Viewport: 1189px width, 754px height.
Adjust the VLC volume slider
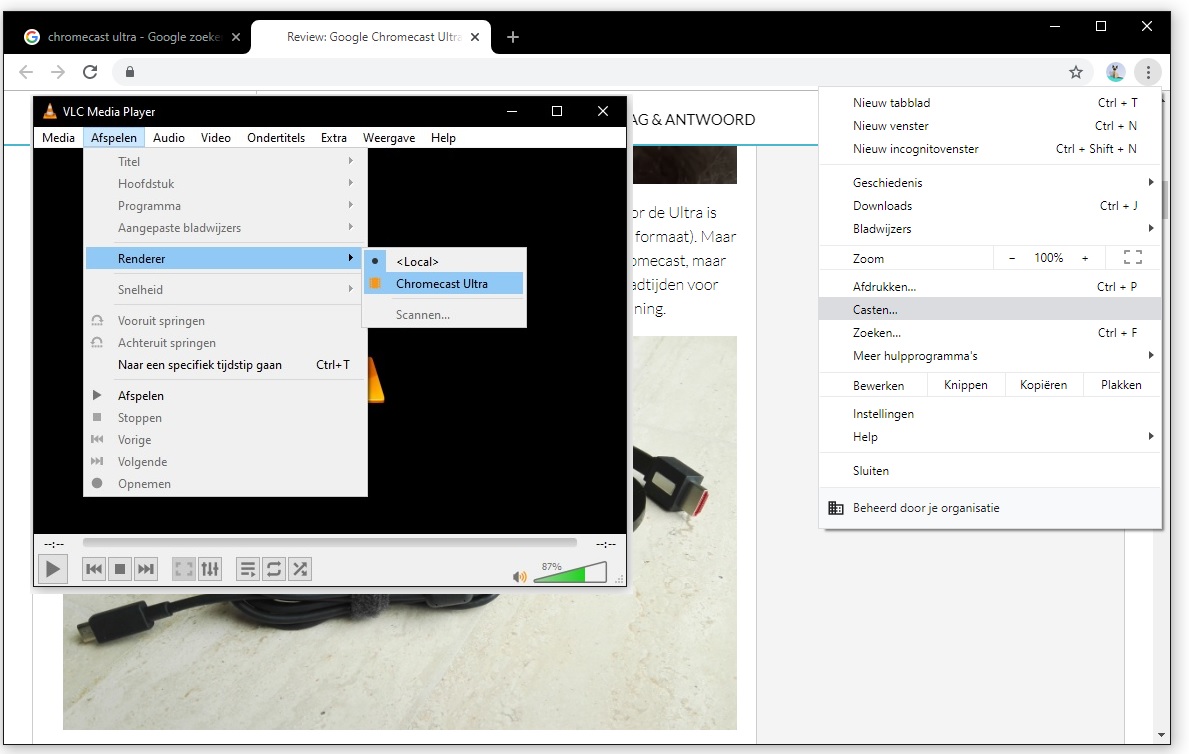tap(570, 575)
